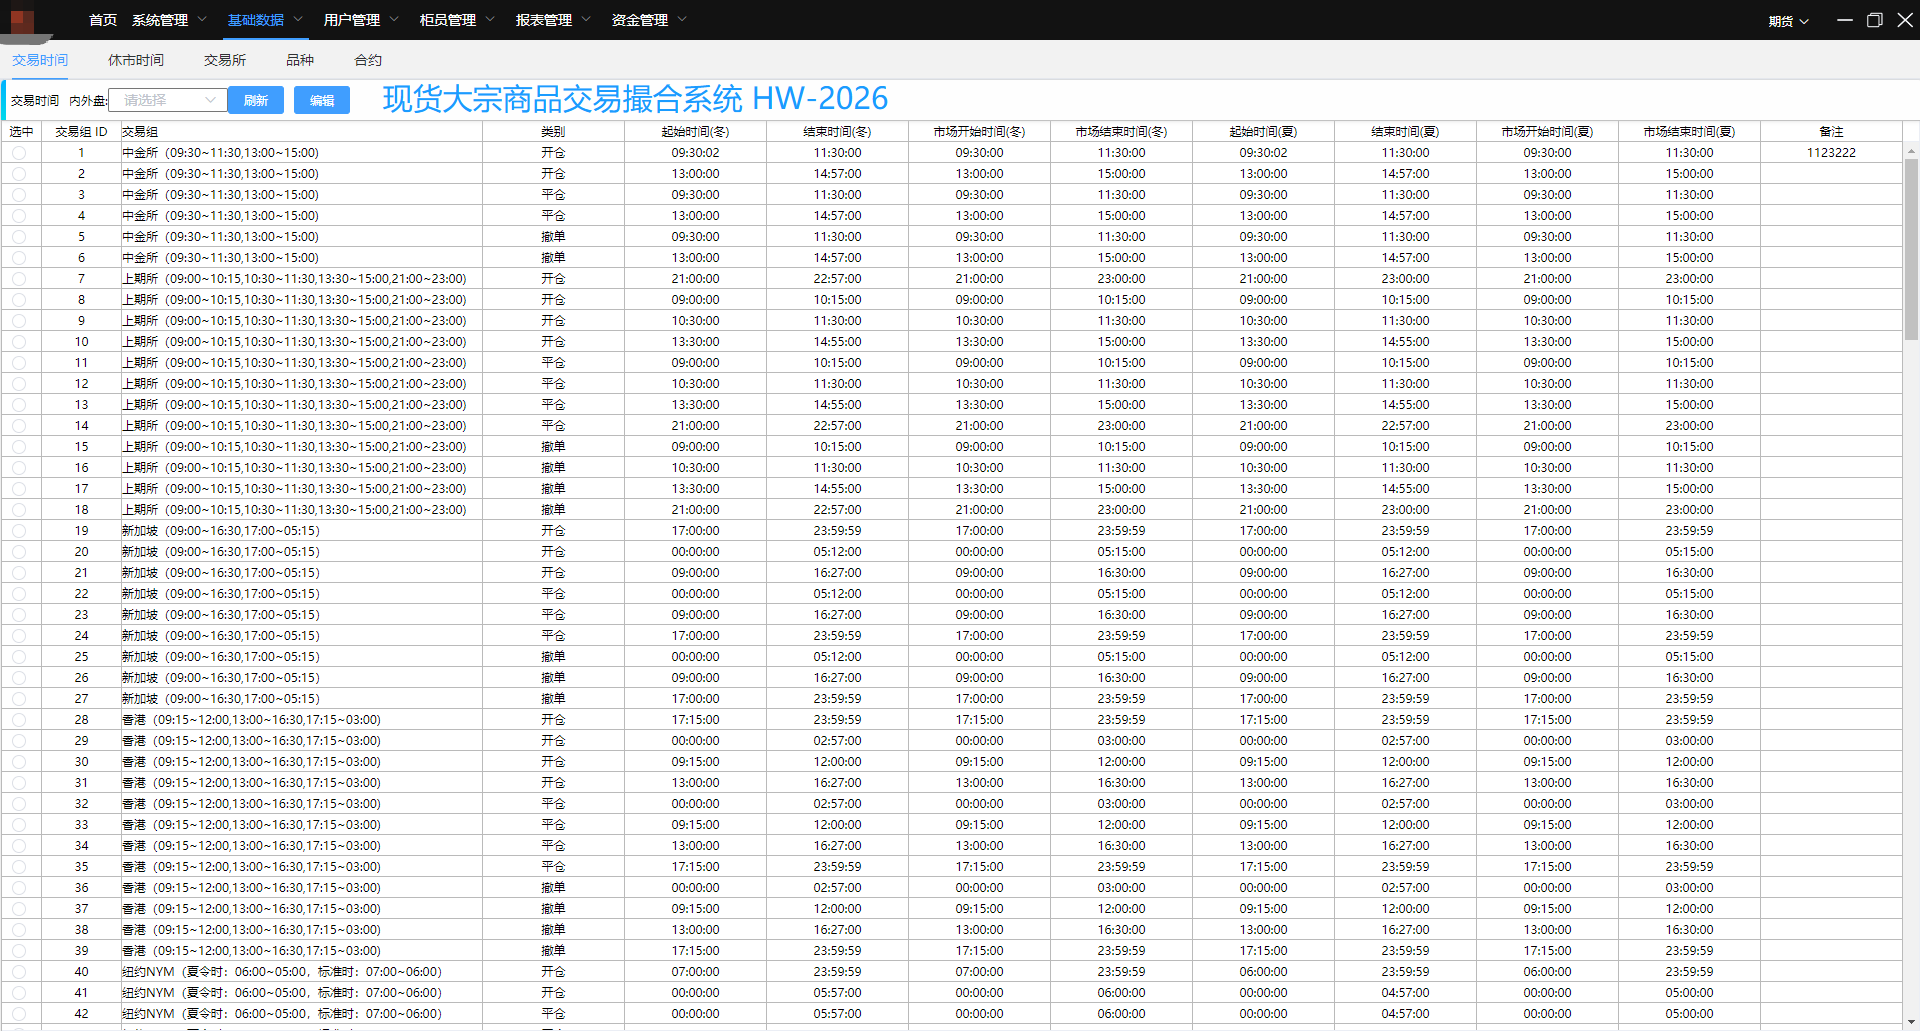The image size is (1920, 1031).
Task: Click the 起始时间(冬) column header
Action: click(x=695, y=132)
